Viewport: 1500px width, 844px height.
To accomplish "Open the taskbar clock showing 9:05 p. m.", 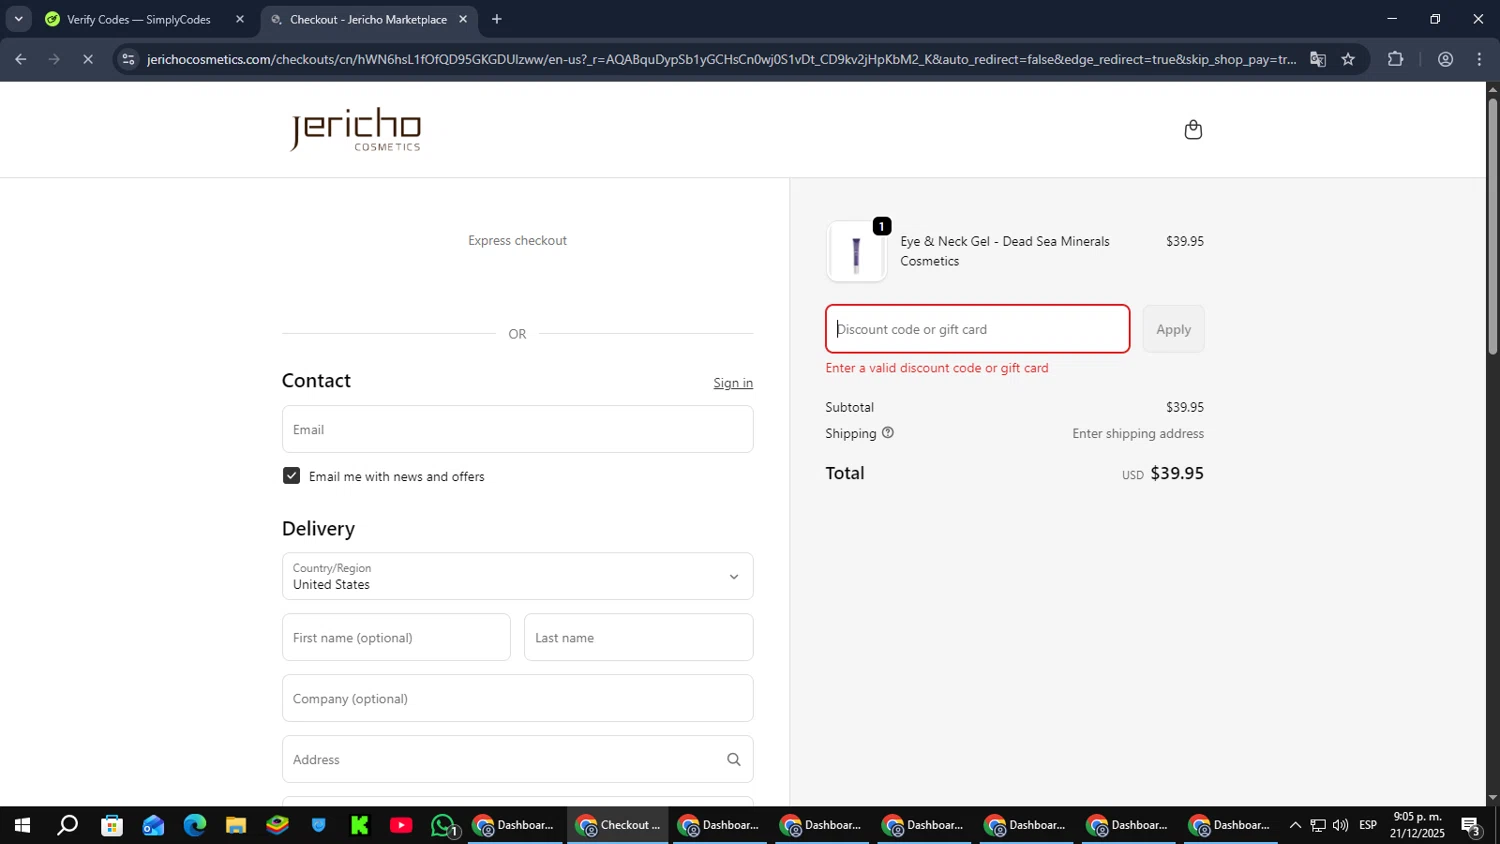I will [x=1417, y=825].
